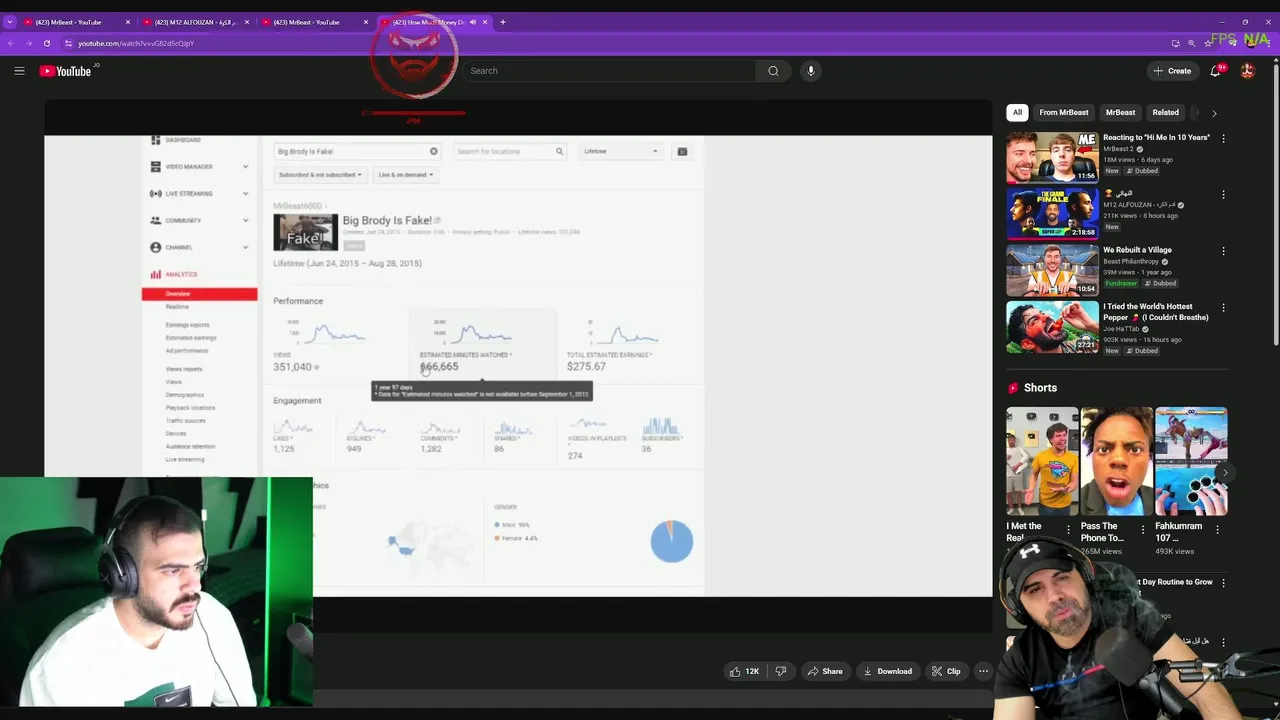Open the Fahkumram 107 short
This screenshot has width=1280, height=720.
(x=1191, y=461)
